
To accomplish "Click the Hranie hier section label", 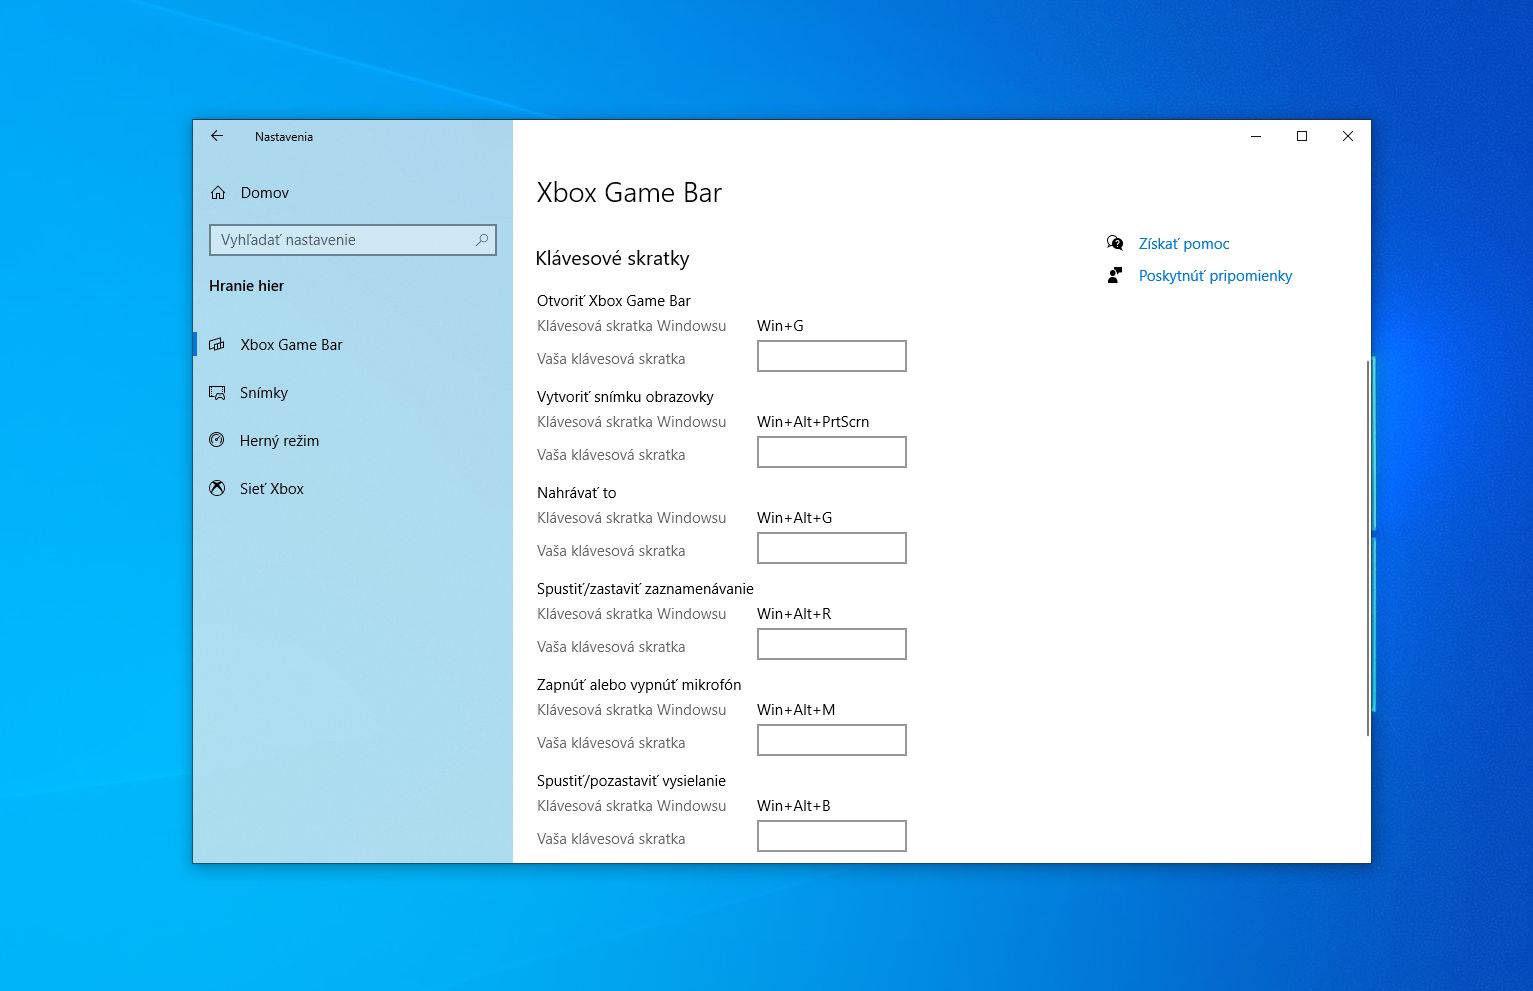I will [x=247, y=286].
